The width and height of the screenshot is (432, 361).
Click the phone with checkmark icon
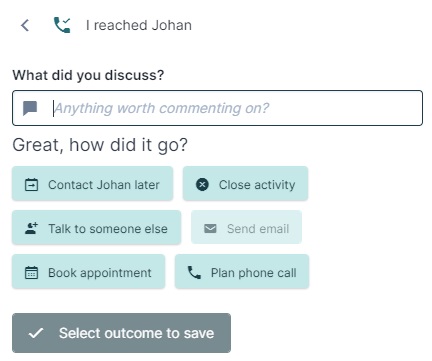pos(62,25)
